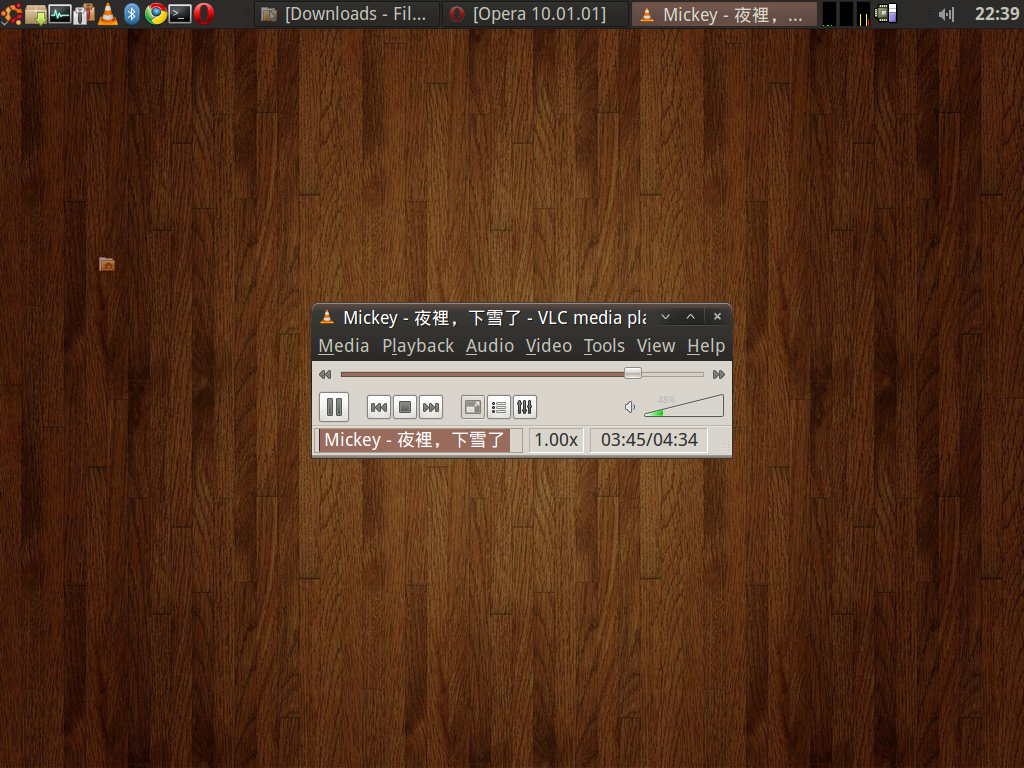Open VLC extended settings equalizer icon
Image resolution: width=1024 pixels, height=768 pixels.
click(525, 408)
